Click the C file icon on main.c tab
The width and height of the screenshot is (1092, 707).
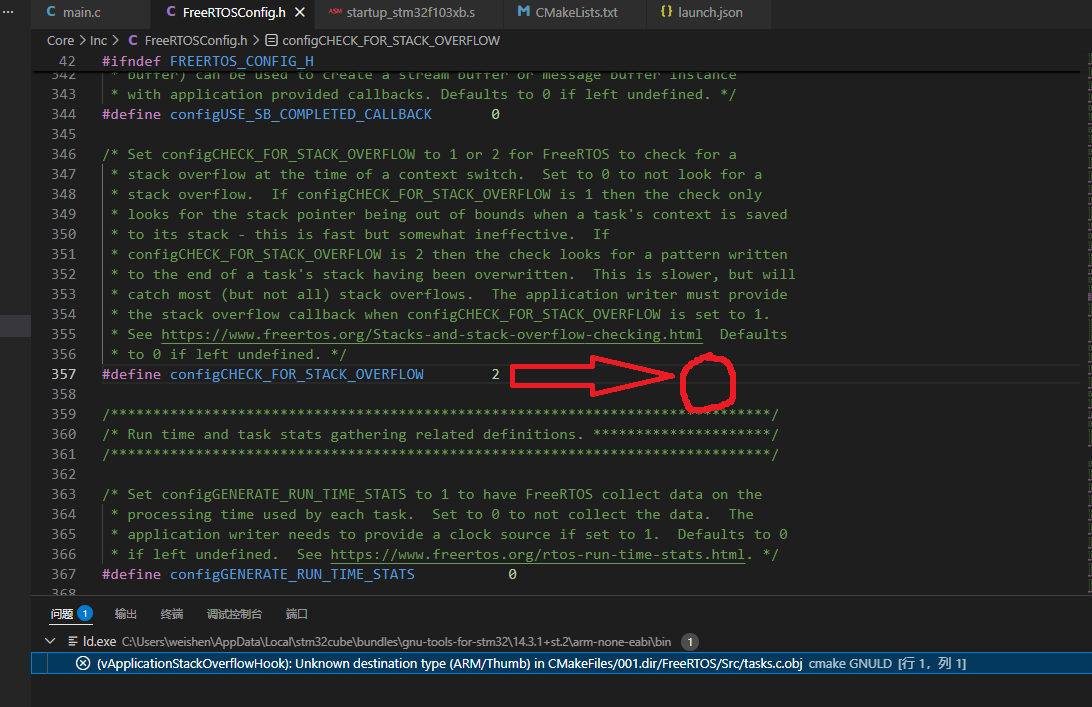51,12
